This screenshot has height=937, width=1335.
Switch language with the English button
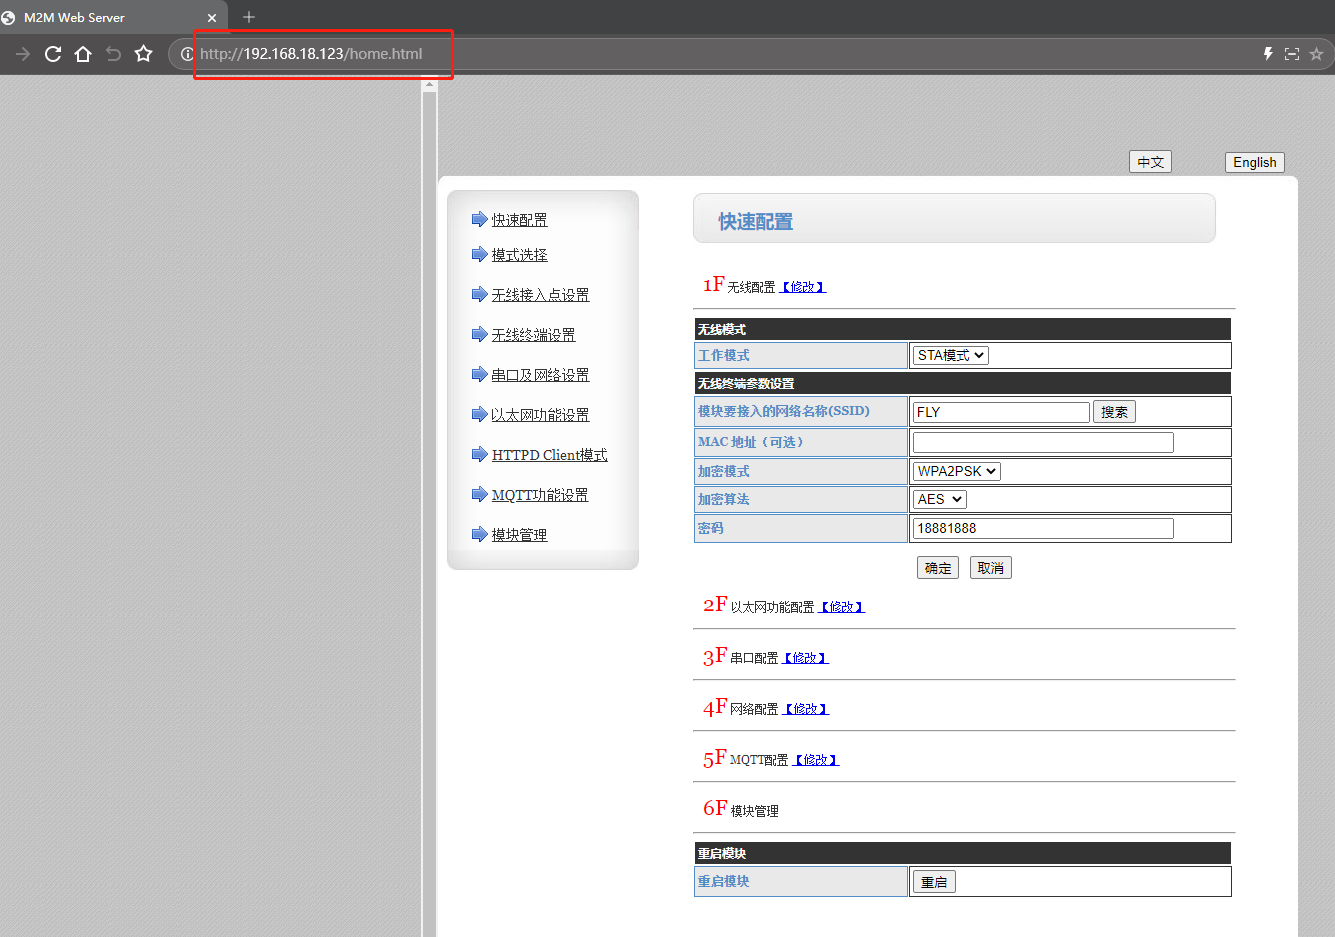point(1254,162)
